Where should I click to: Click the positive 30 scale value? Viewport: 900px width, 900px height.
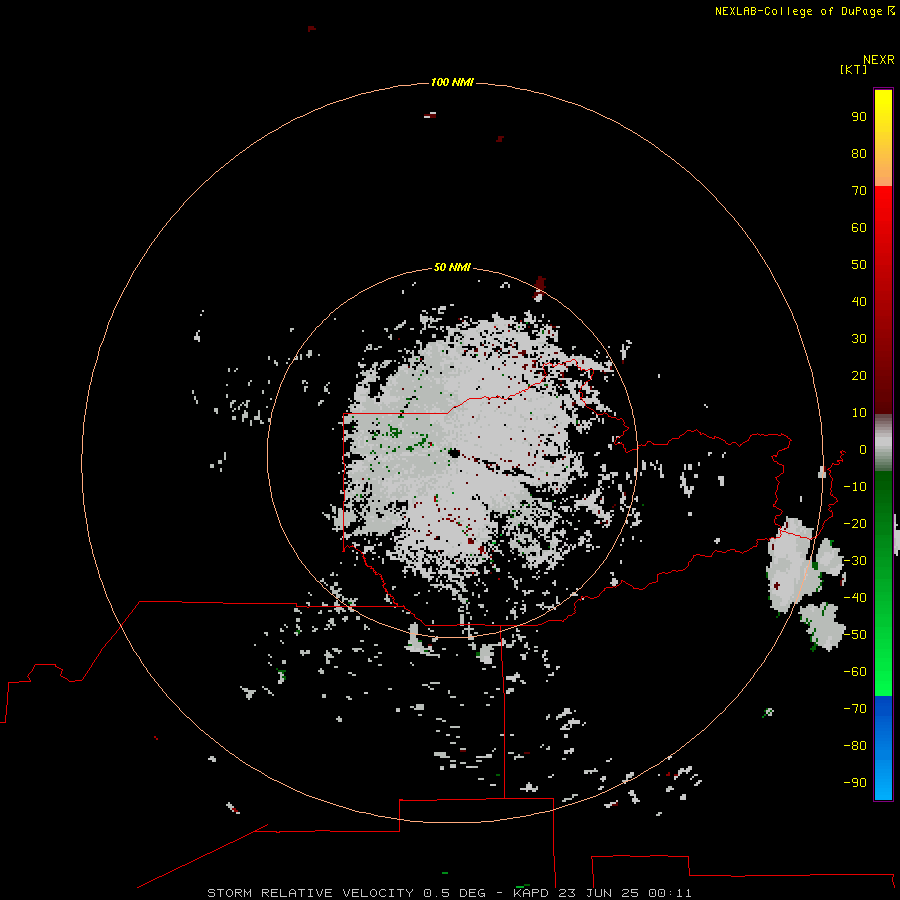tap(859, 339)
